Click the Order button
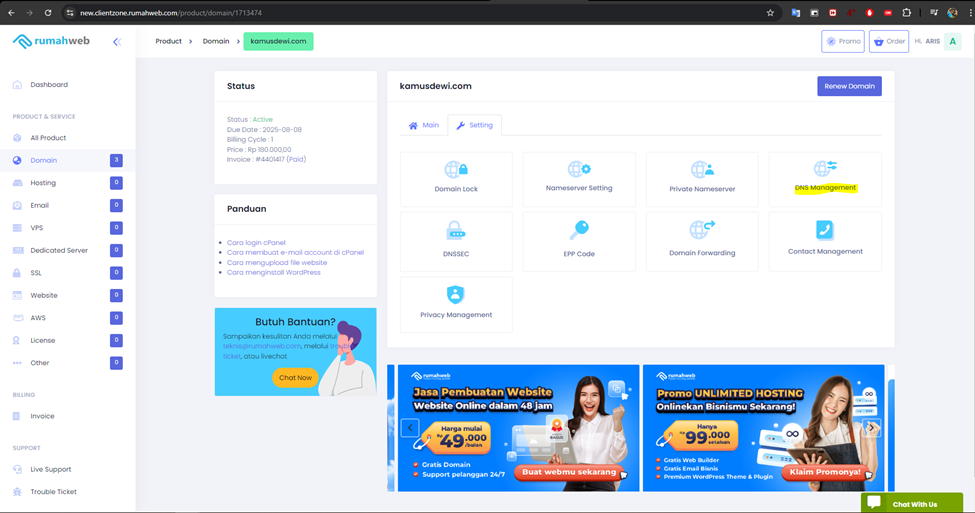Image resolution: width=975 pixels, height=513 pixels. pyautogui.click(x=889, y=42)
